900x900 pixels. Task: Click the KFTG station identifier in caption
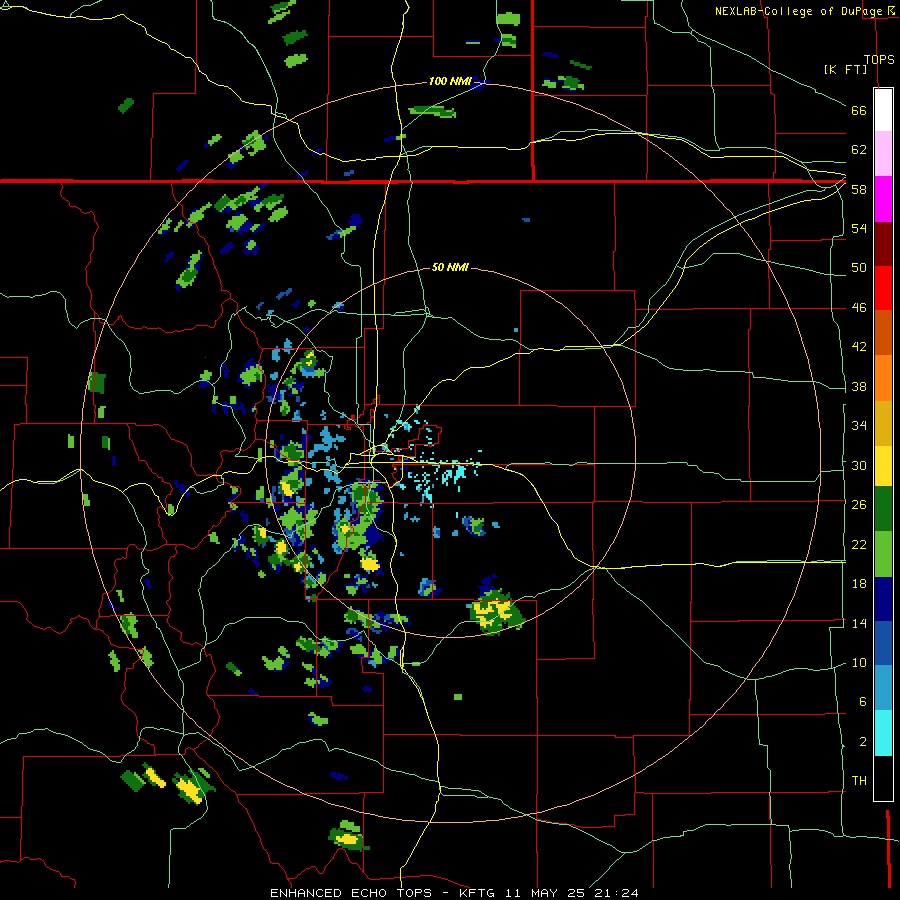point(478,893)
